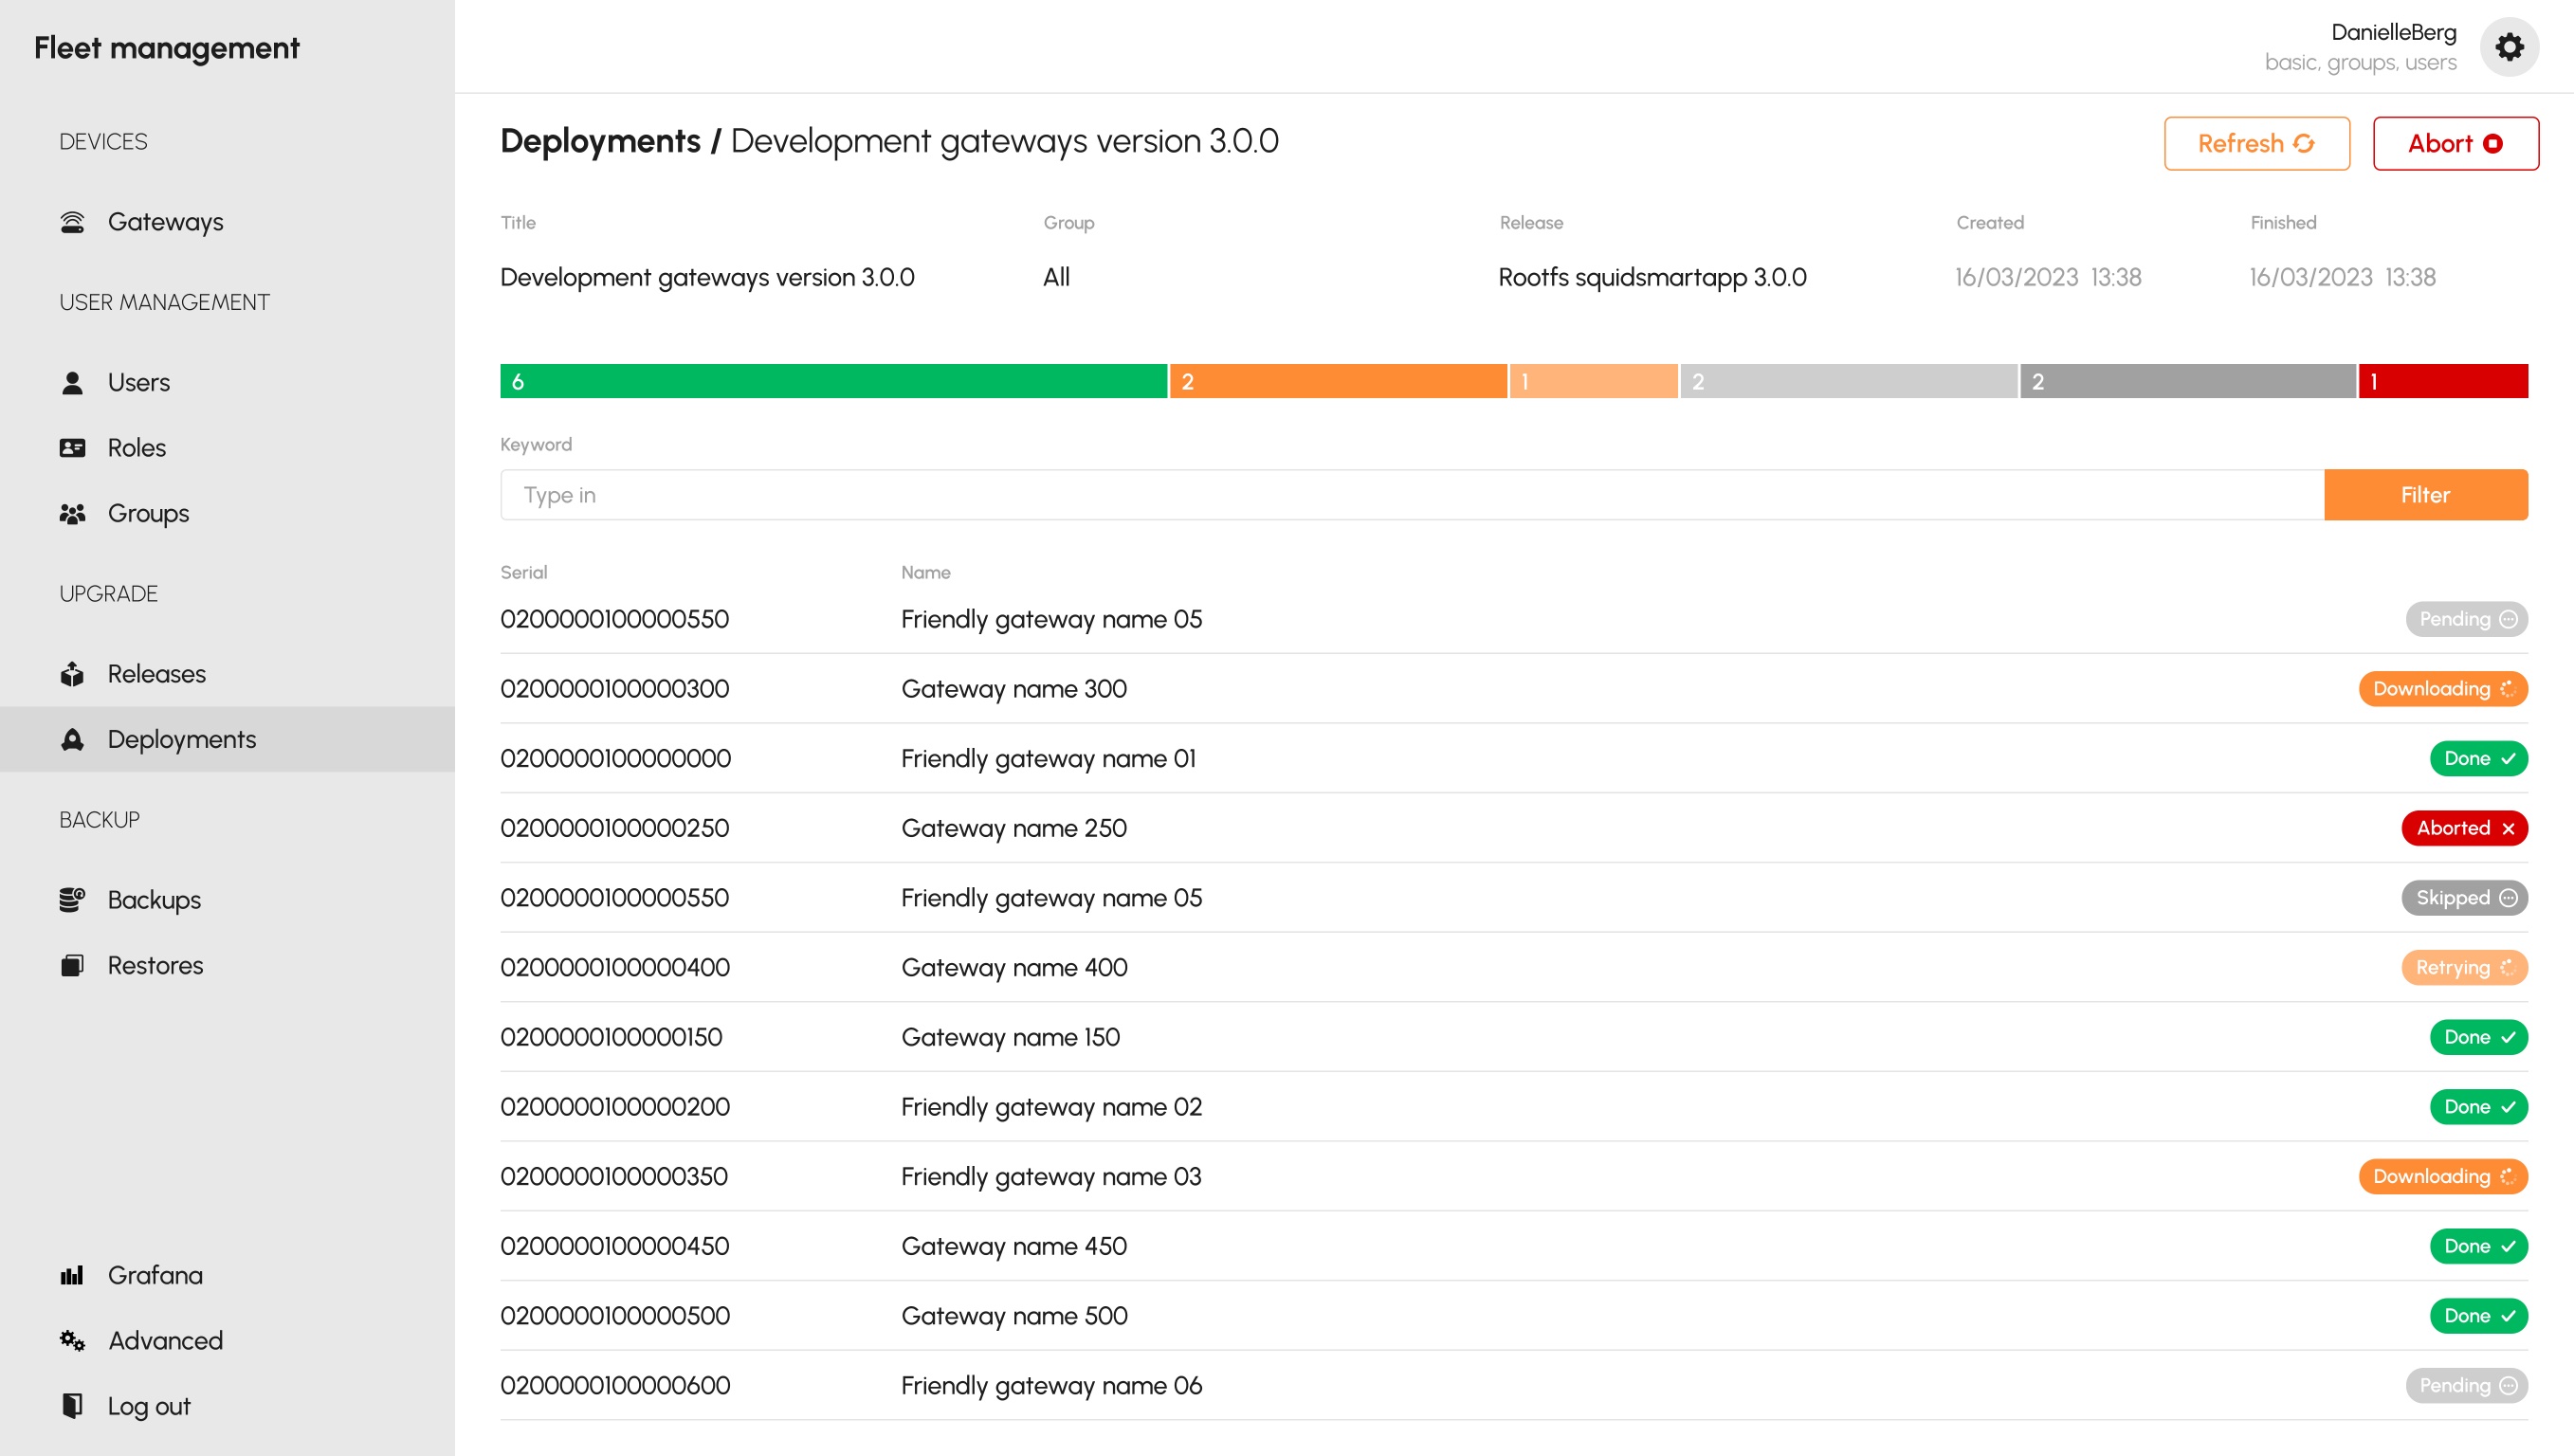This screenshot has width=2574, height=1456.
Task: Select serial 0200000100000600
Action: (615, 1386)
